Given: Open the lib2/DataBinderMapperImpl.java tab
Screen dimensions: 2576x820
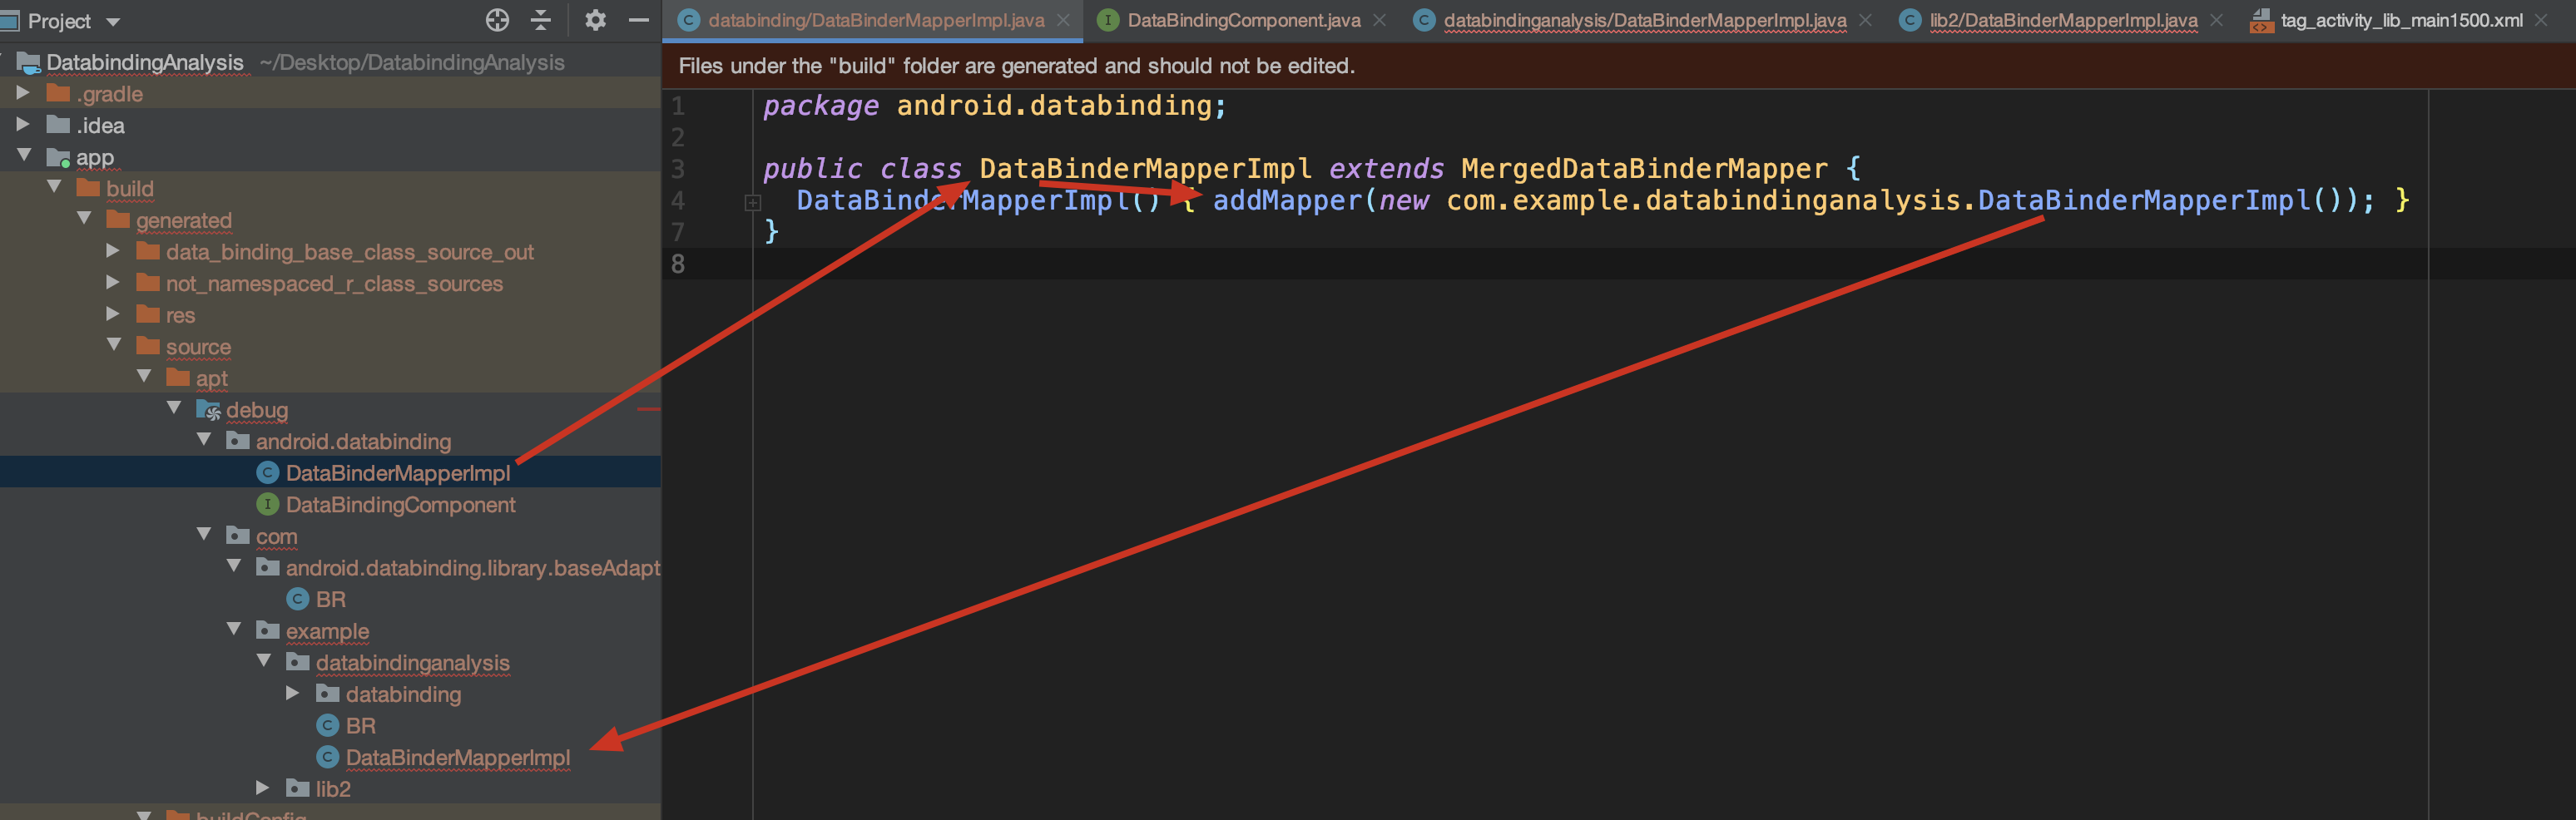Looking at the screenshot, I should [2062, 20].
